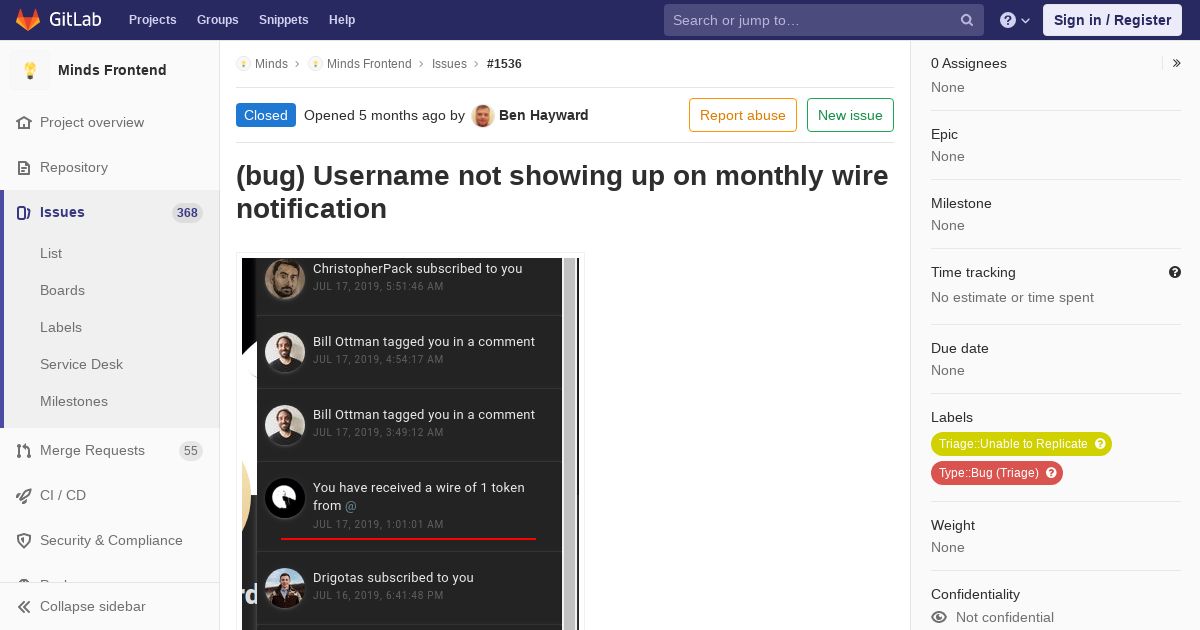
Task: Click Minds Frontend project title in sidebar
Action: (x=112, y=70)
